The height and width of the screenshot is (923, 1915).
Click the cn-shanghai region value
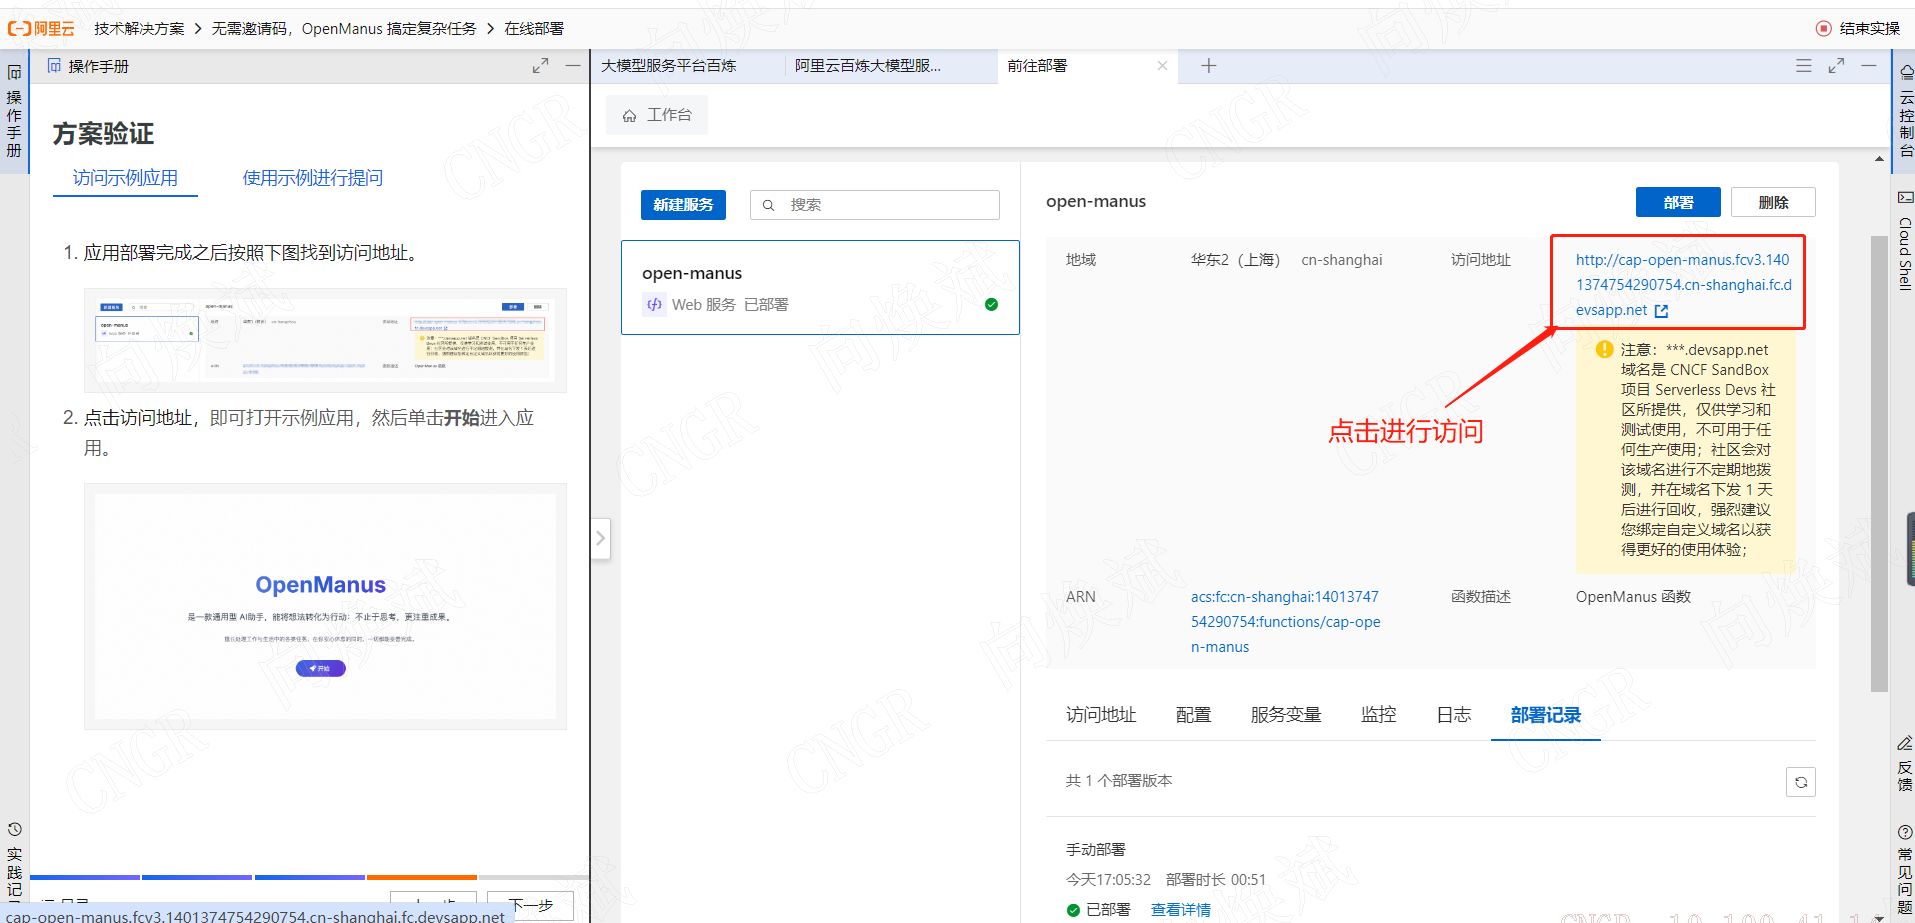point(1341,260)
